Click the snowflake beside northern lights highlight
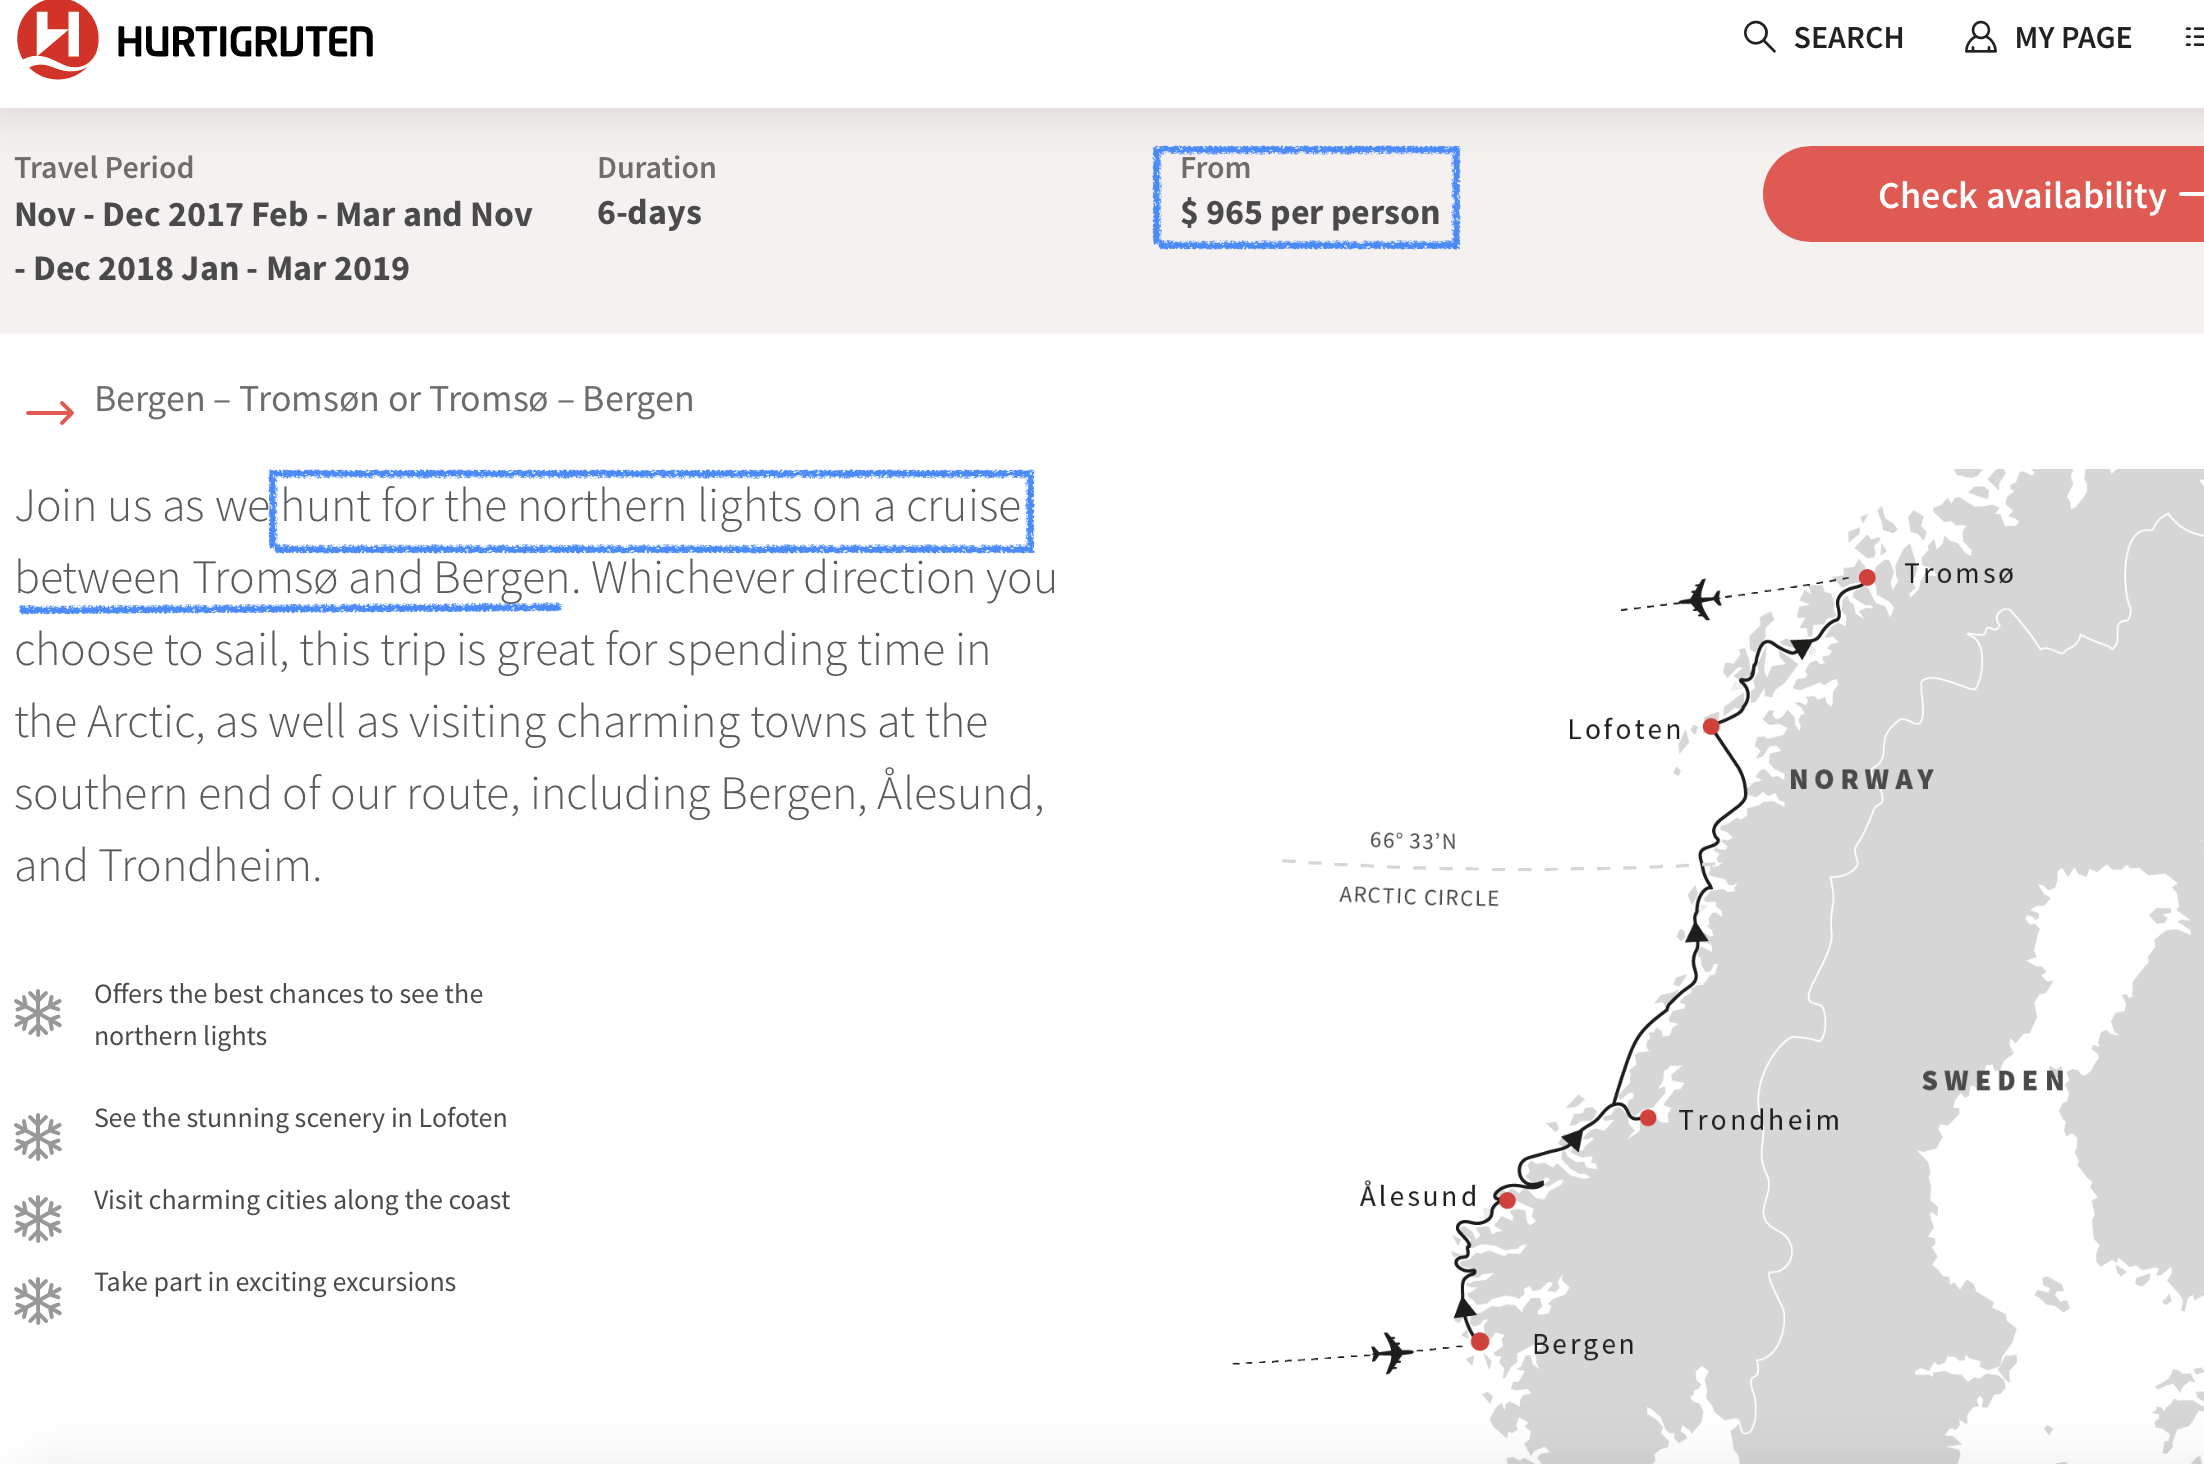 (38, 1013)
